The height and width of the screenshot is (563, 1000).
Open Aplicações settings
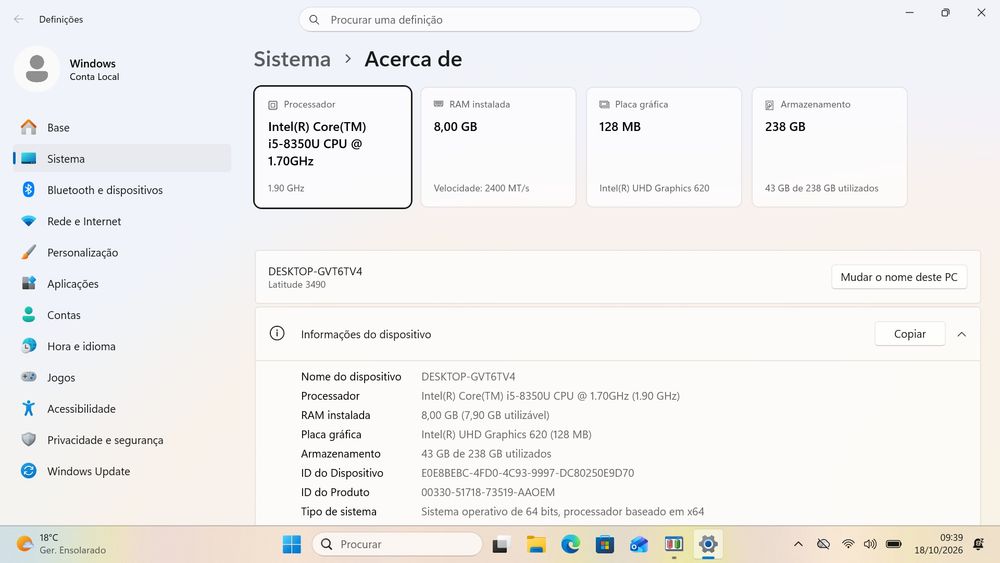point(122,284)
